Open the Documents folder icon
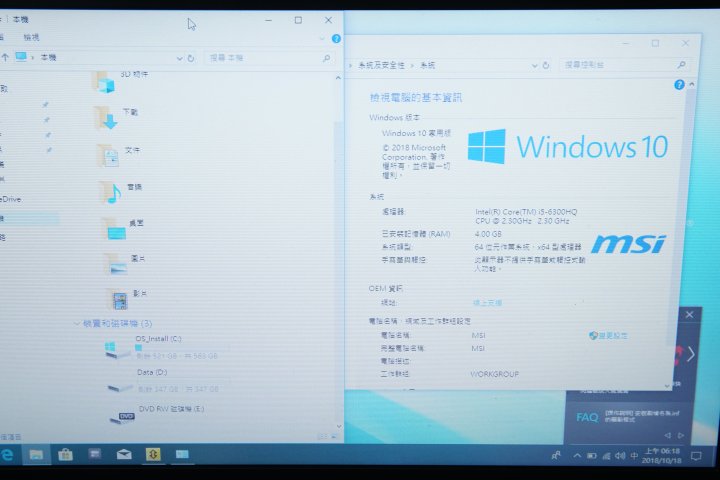The width and height of the screenshot is (720, 480). point(108,155)
